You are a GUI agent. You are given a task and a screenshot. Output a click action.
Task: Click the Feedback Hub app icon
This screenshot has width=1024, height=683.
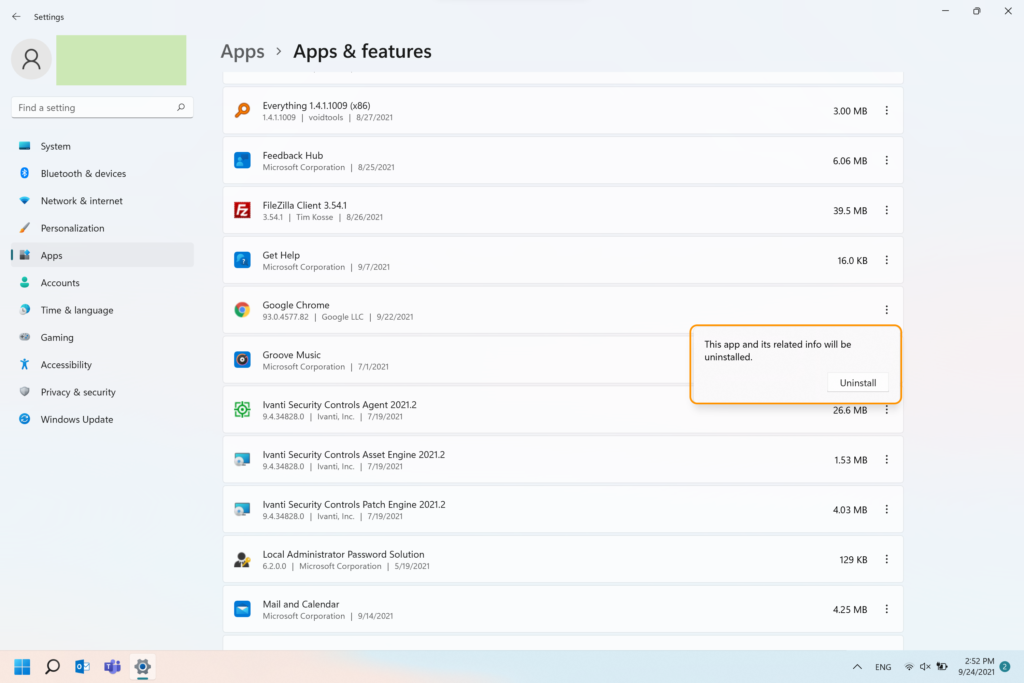point(242,161)
